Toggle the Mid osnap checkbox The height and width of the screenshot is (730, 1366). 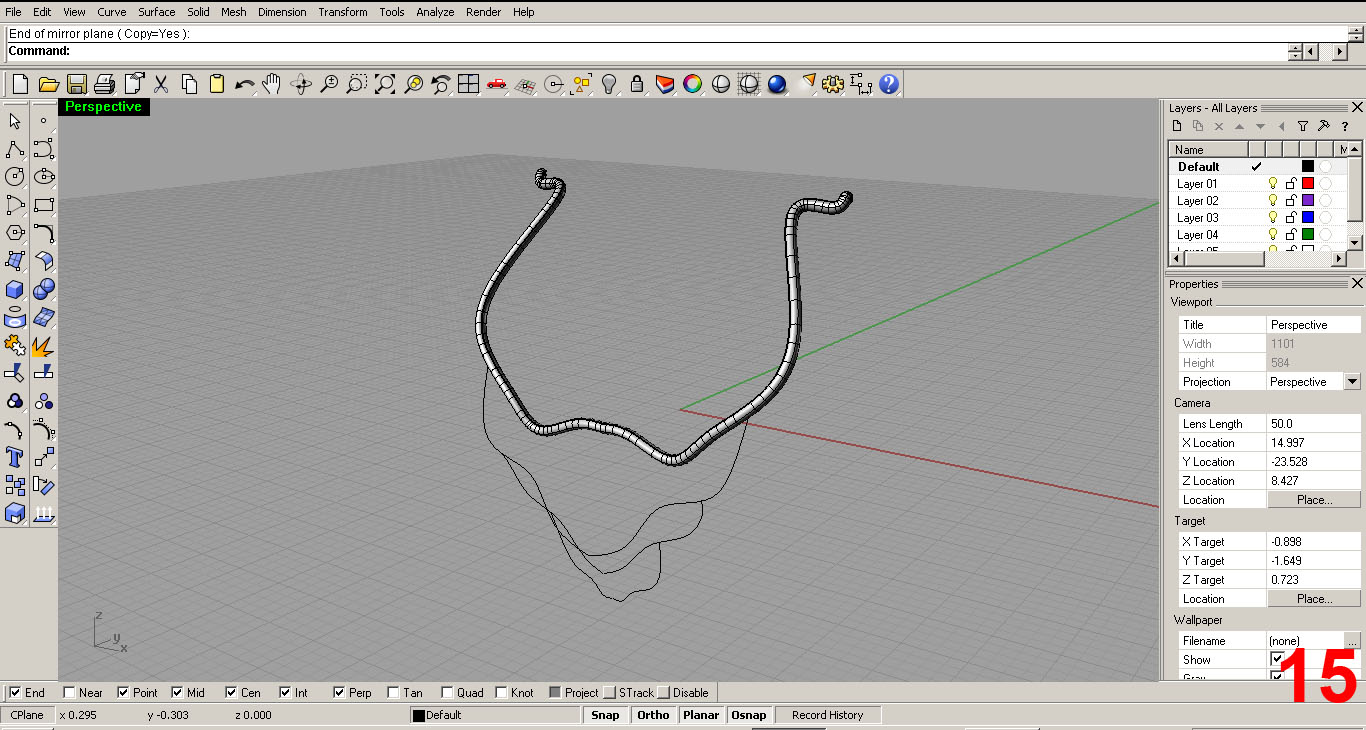[x=177, y=692]
